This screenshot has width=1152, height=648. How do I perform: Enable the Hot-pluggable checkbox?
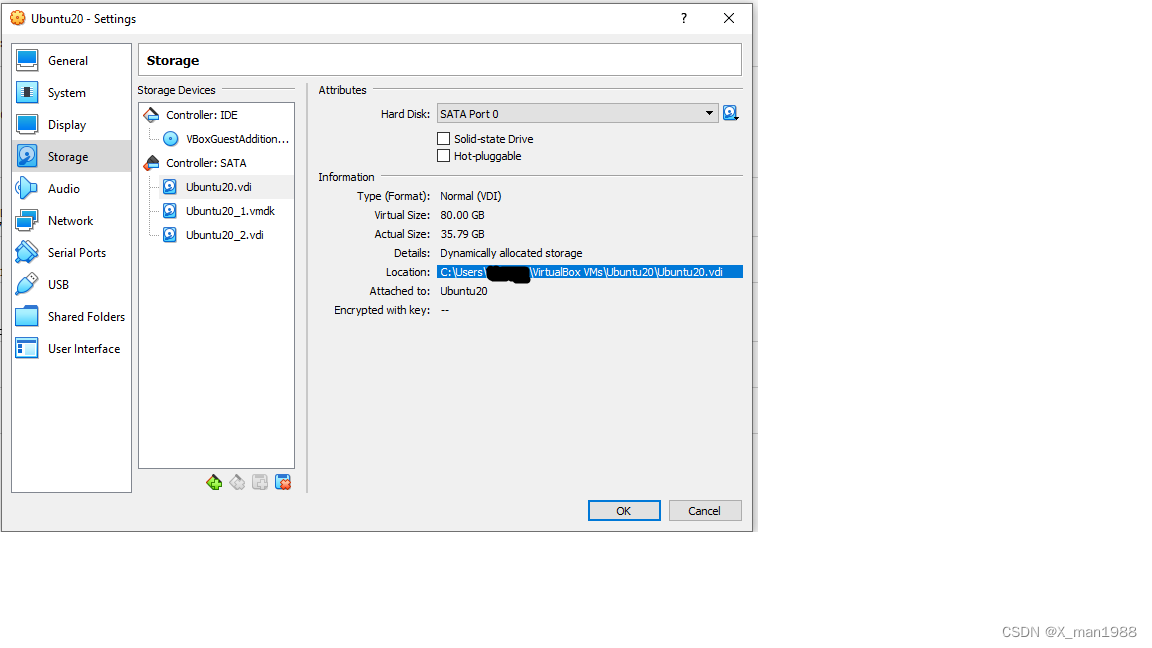coord(444,156)
